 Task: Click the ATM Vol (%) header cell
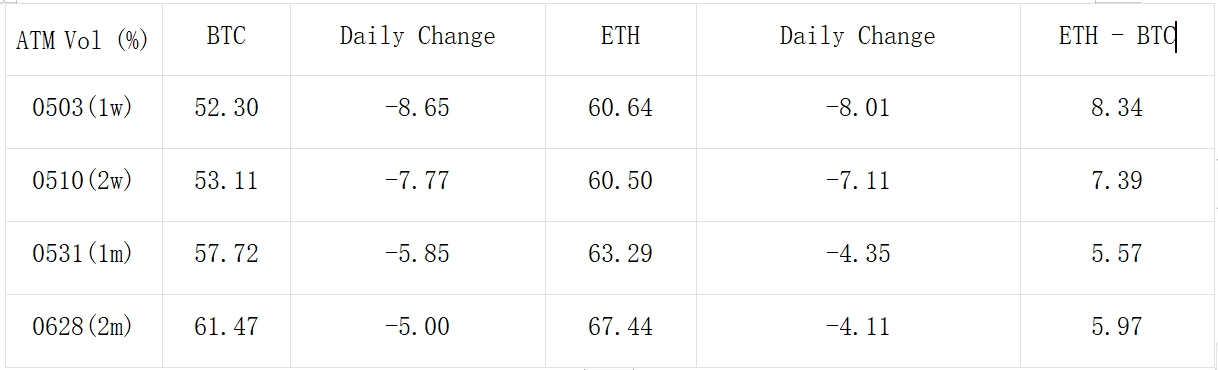(82, 38)
